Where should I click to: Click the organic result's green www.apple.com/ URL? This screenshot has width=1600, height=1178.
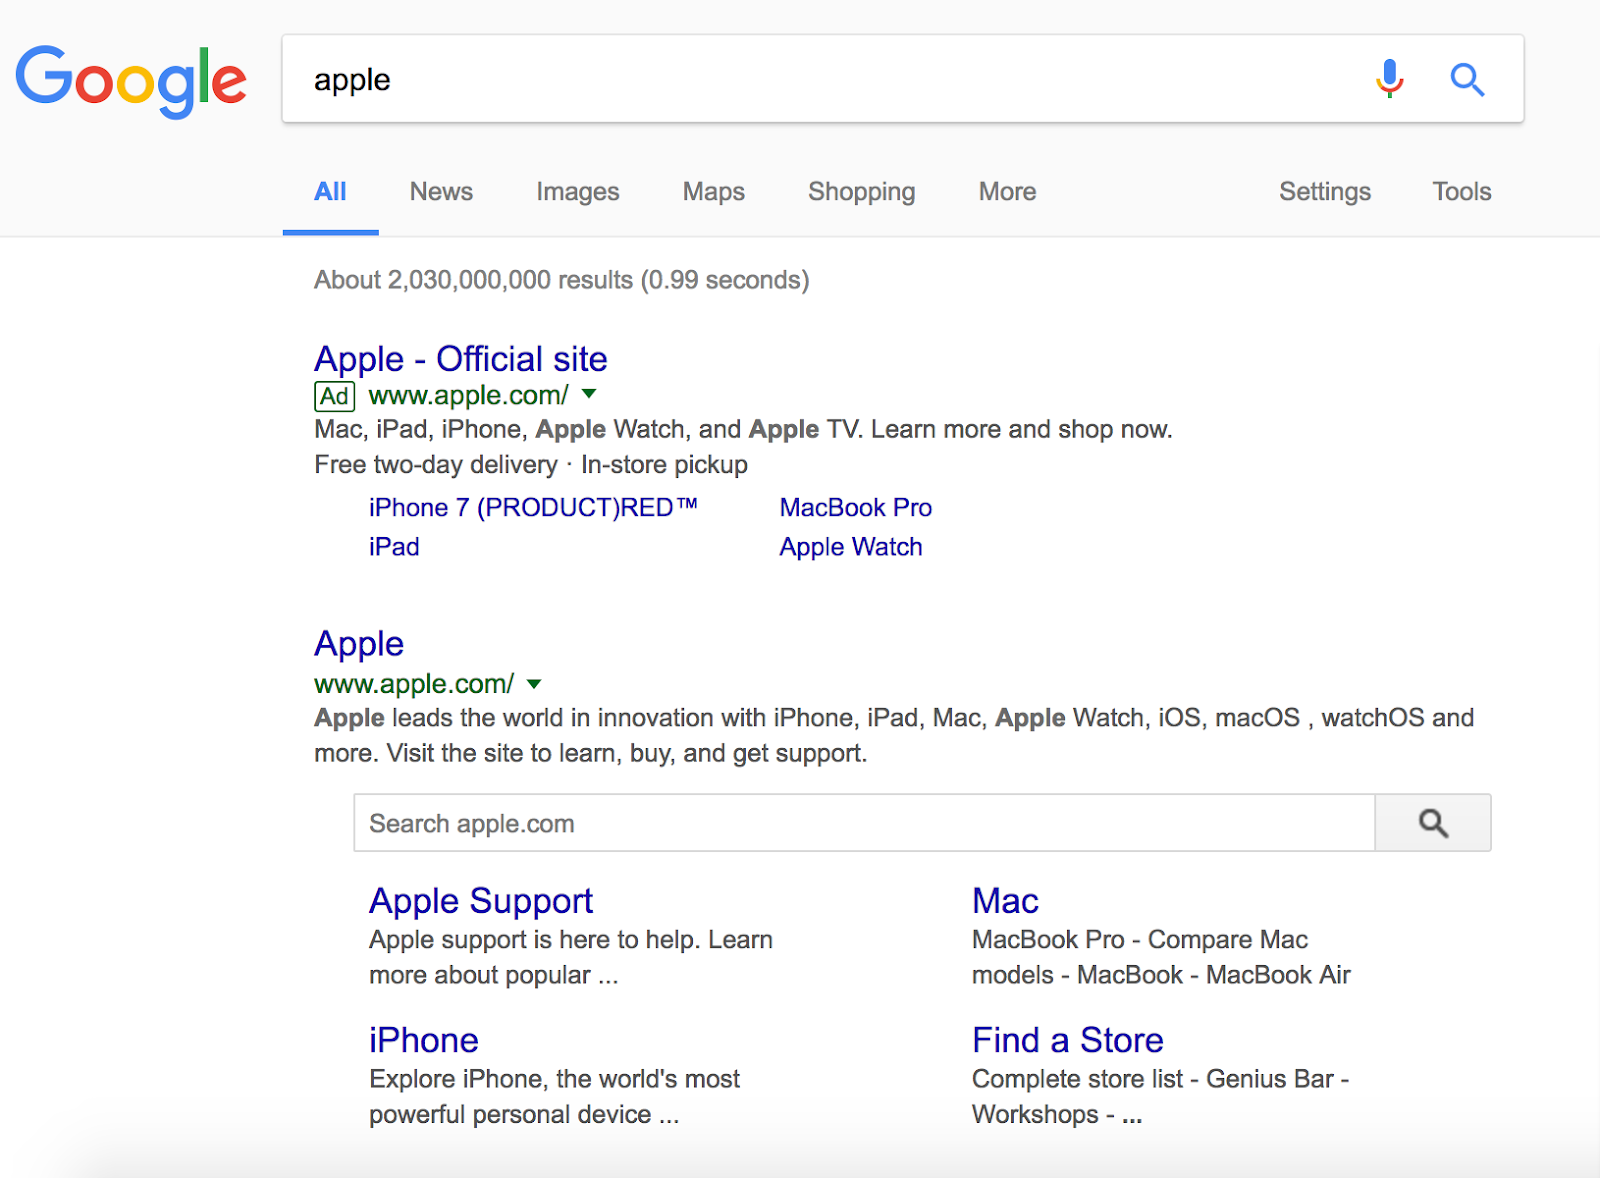click(x=414, y=684)
